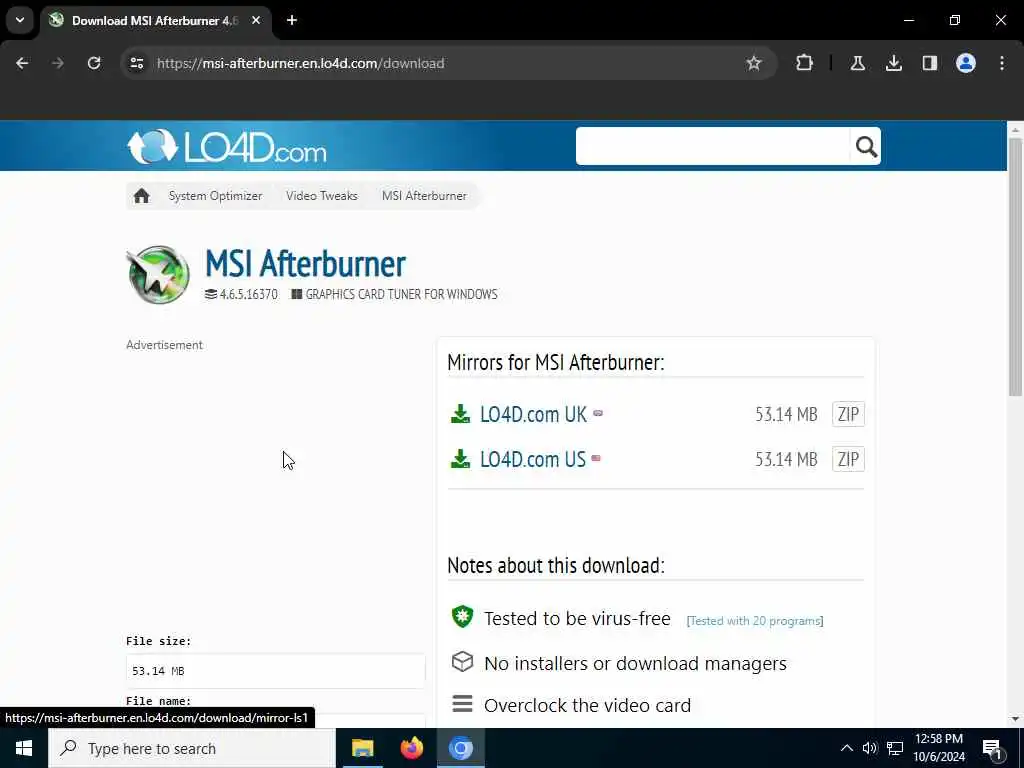Open File Explorer from taskbar
1024x768 pixels.
point(362,748)
